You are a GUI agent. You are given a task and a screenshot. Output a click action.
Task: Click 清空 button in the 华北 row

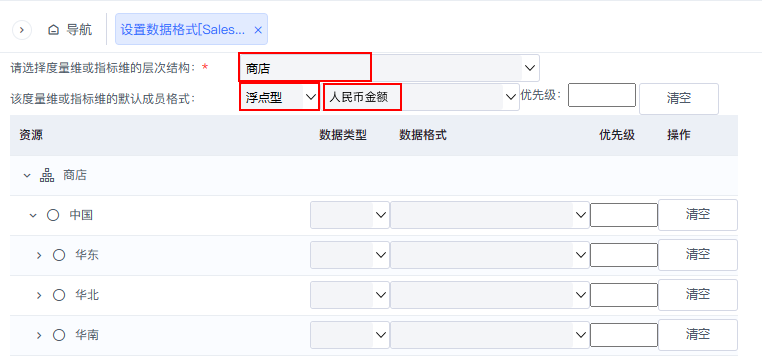point(698,294)
